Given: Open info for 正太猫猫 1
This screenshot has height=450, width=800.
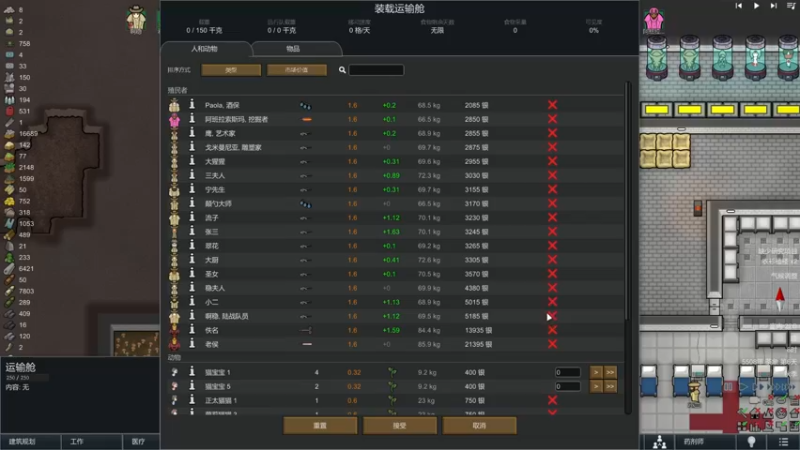Looking at the screenshot, I should tap(192, 400).
